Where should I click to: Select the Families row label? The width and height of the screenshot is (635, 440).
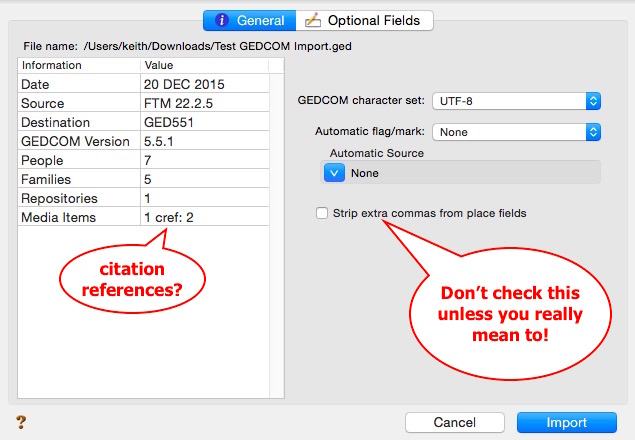[x=46, y=179]
